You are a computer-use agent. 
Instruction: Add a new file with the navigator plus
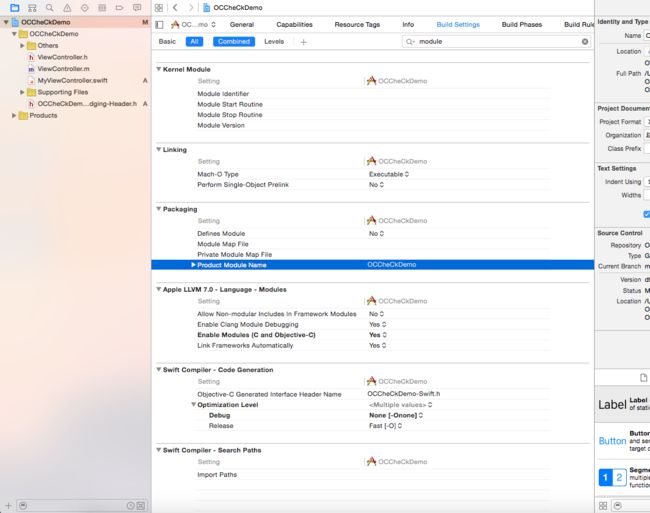point(8,506)
